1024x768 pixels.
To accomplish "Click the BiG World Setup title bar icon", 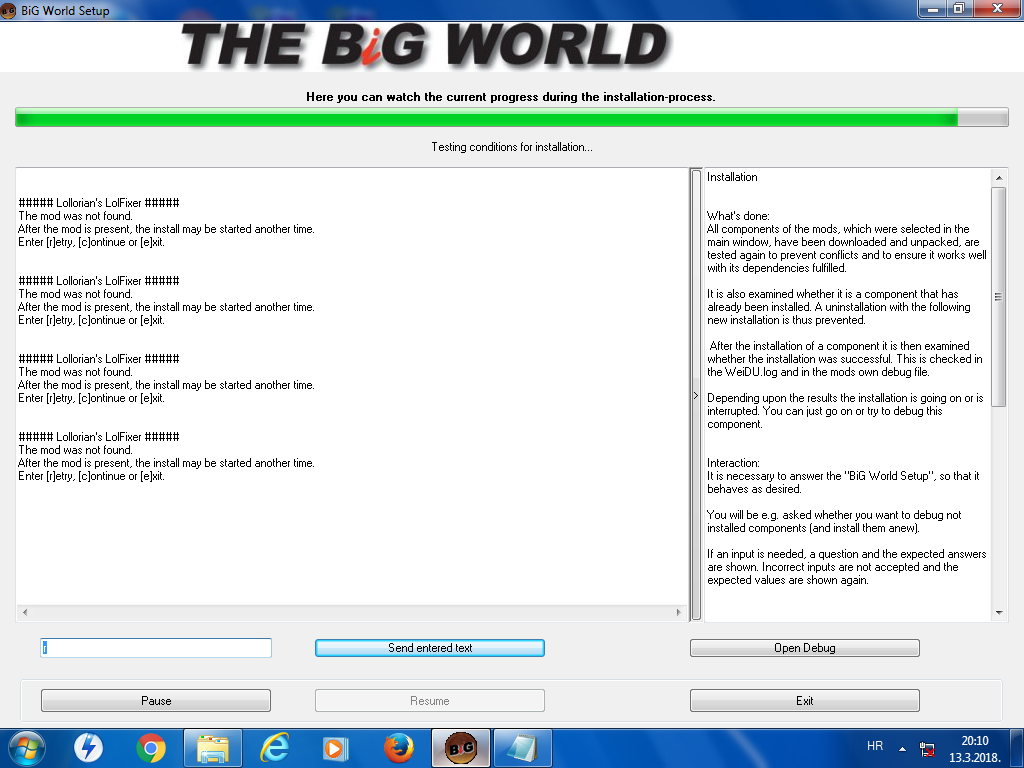I will [8, 10].
